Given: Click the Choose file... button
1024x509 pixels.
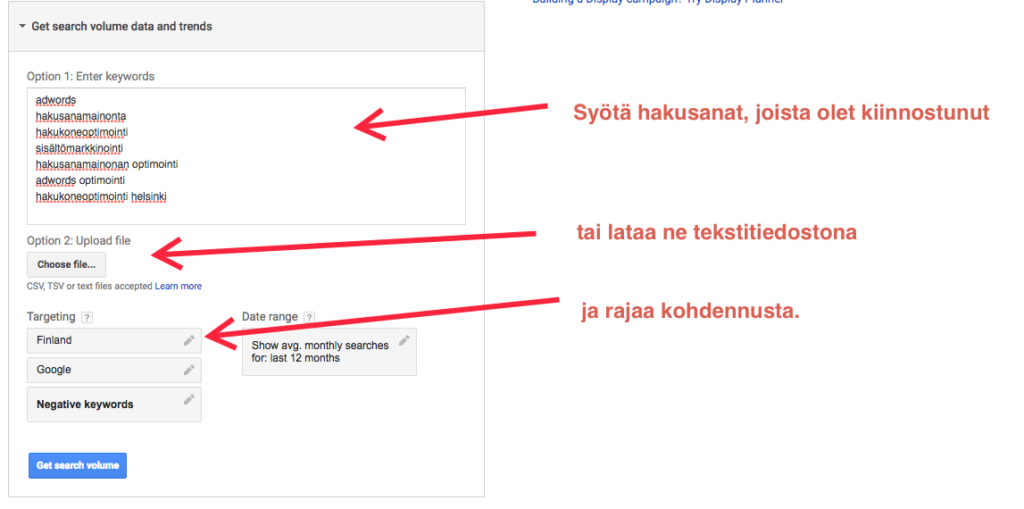Looking at the screenshot, I should (66, 265).
